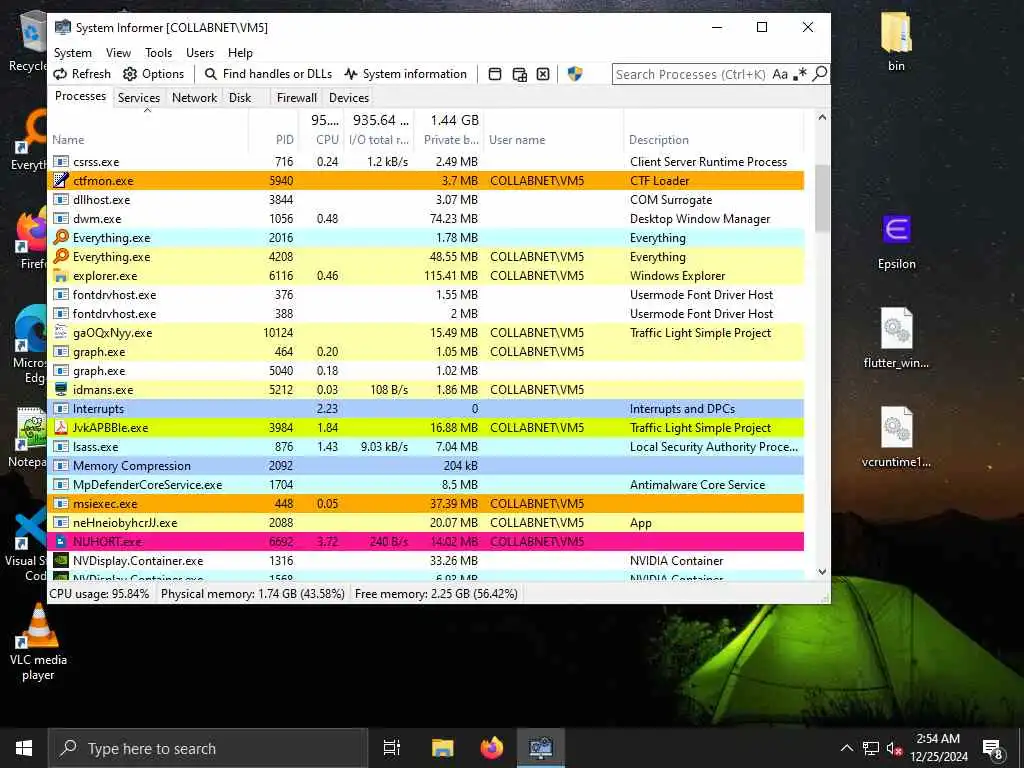Screen dimensions: 1024x768
Task: Toggle case-sensitive search (Aa)
Action: click(x=780, y=74)
